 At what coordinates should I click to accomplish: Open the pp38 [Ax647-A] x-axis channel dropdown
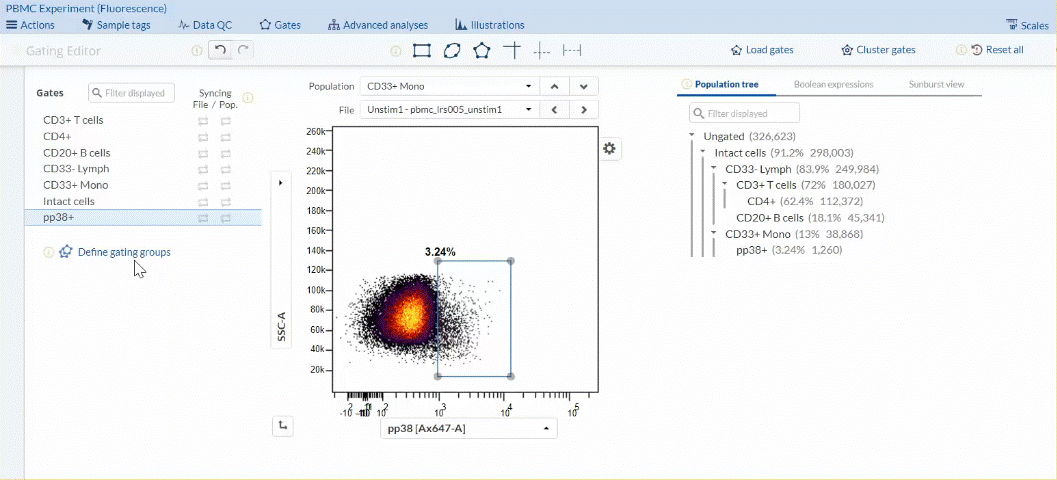coord(468,429)
